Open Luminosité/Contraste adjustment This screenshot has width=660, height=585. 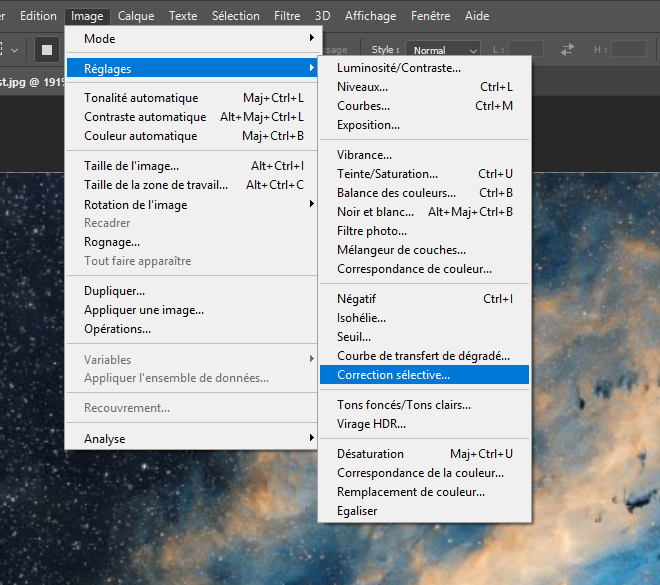click(x=424, y=68)
